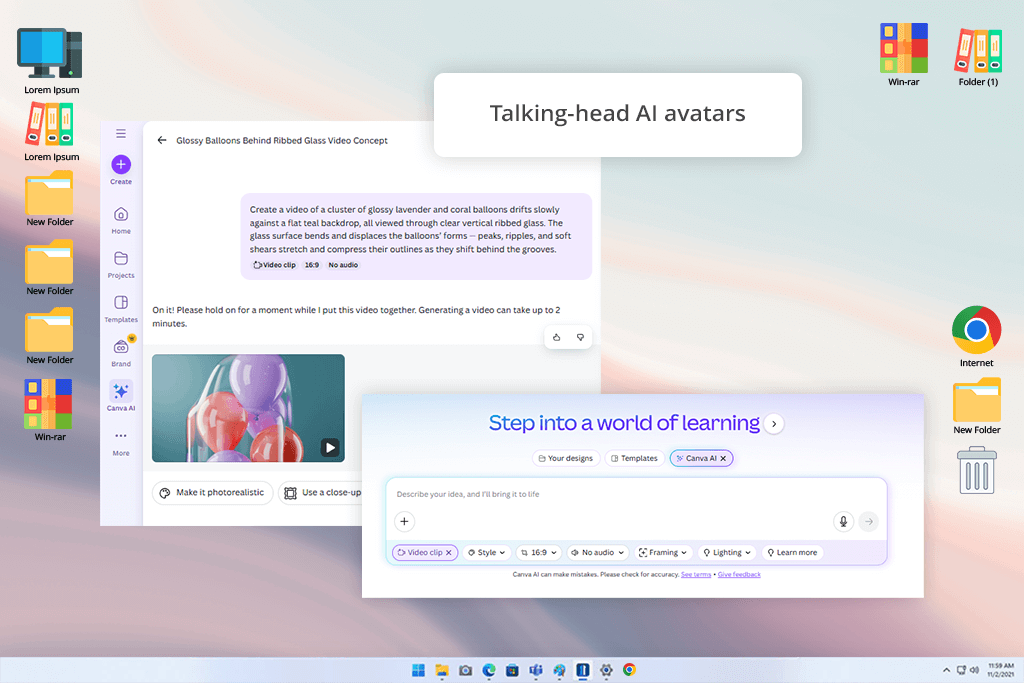Open Projects in the Canva sidebar
Screen dimensions: 1024x683
(121, 264)
